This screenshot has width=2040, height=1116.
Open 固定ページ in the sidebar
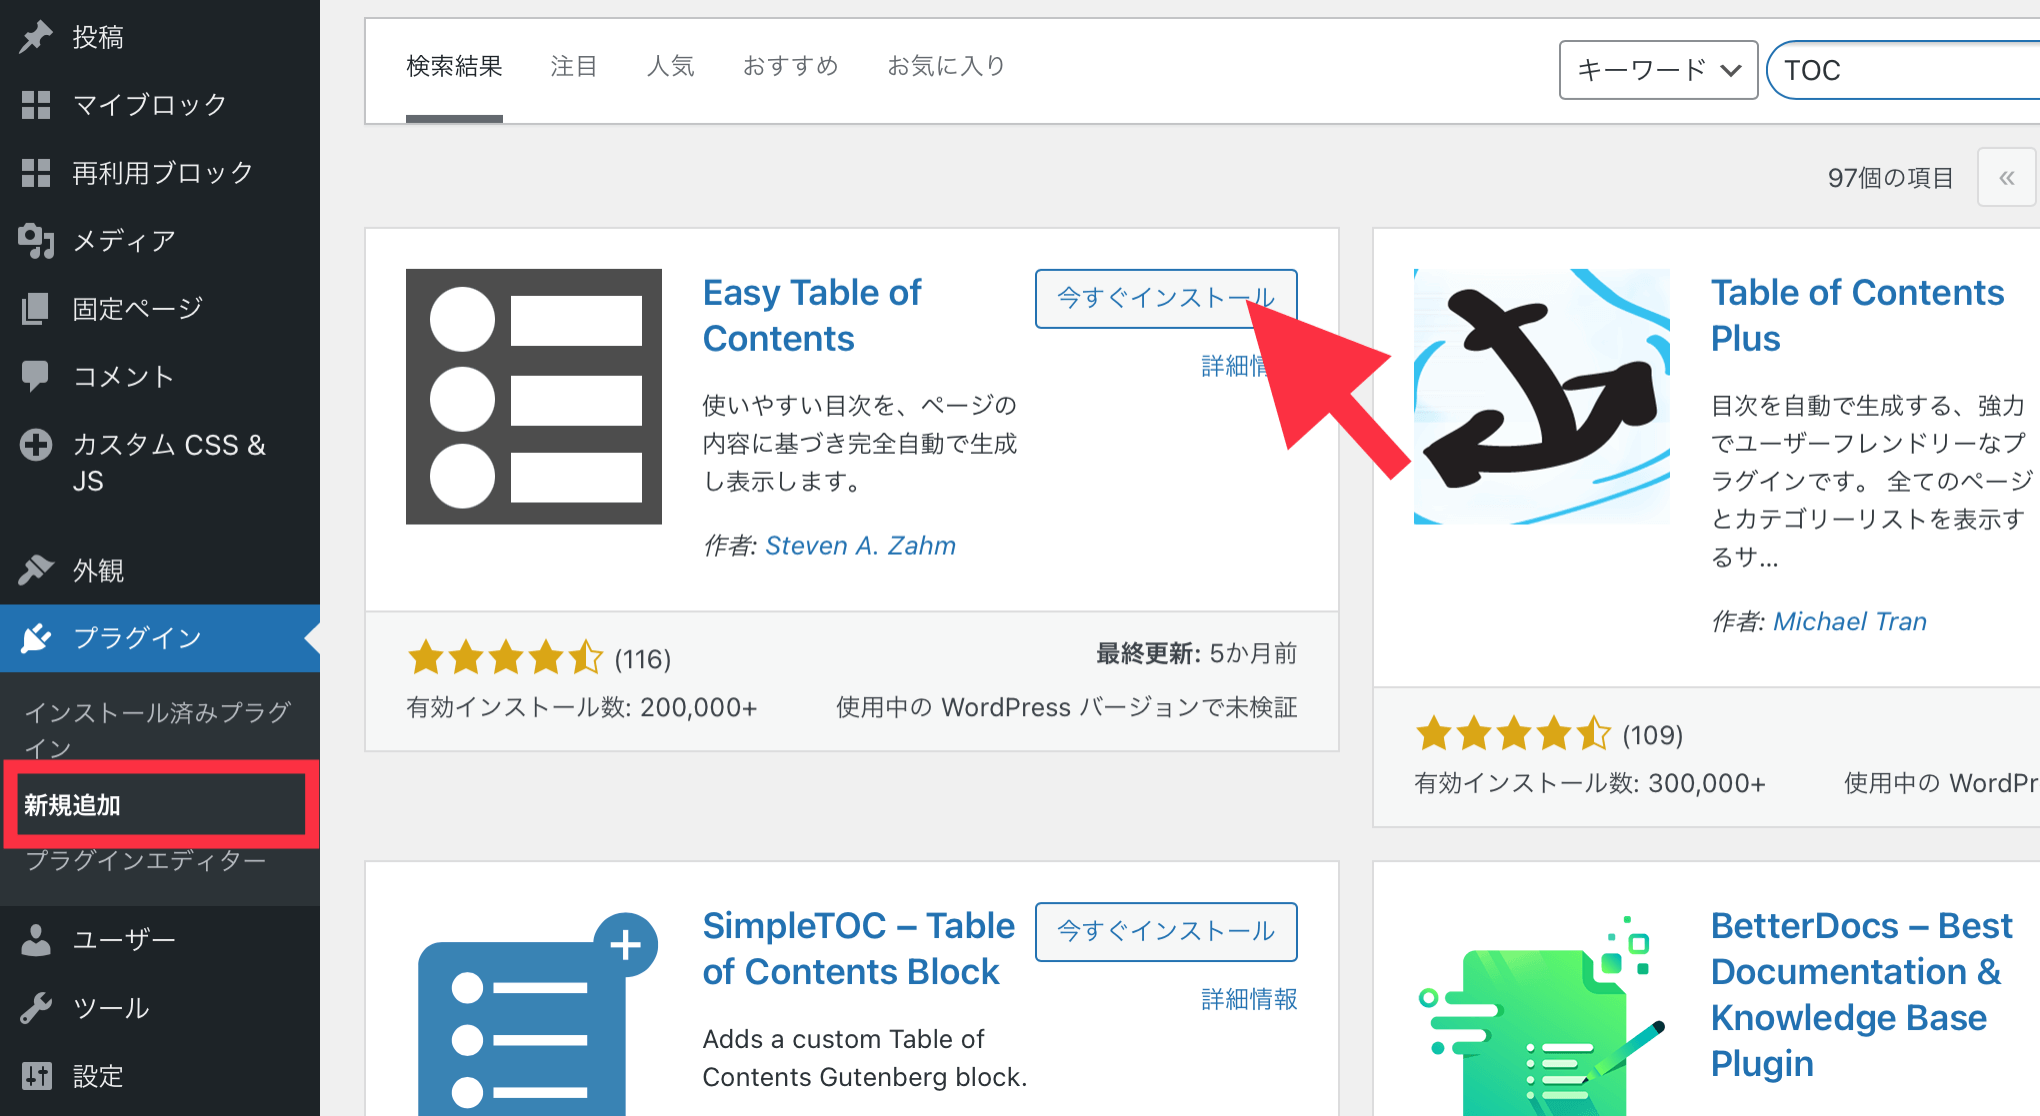pos(160,309)
